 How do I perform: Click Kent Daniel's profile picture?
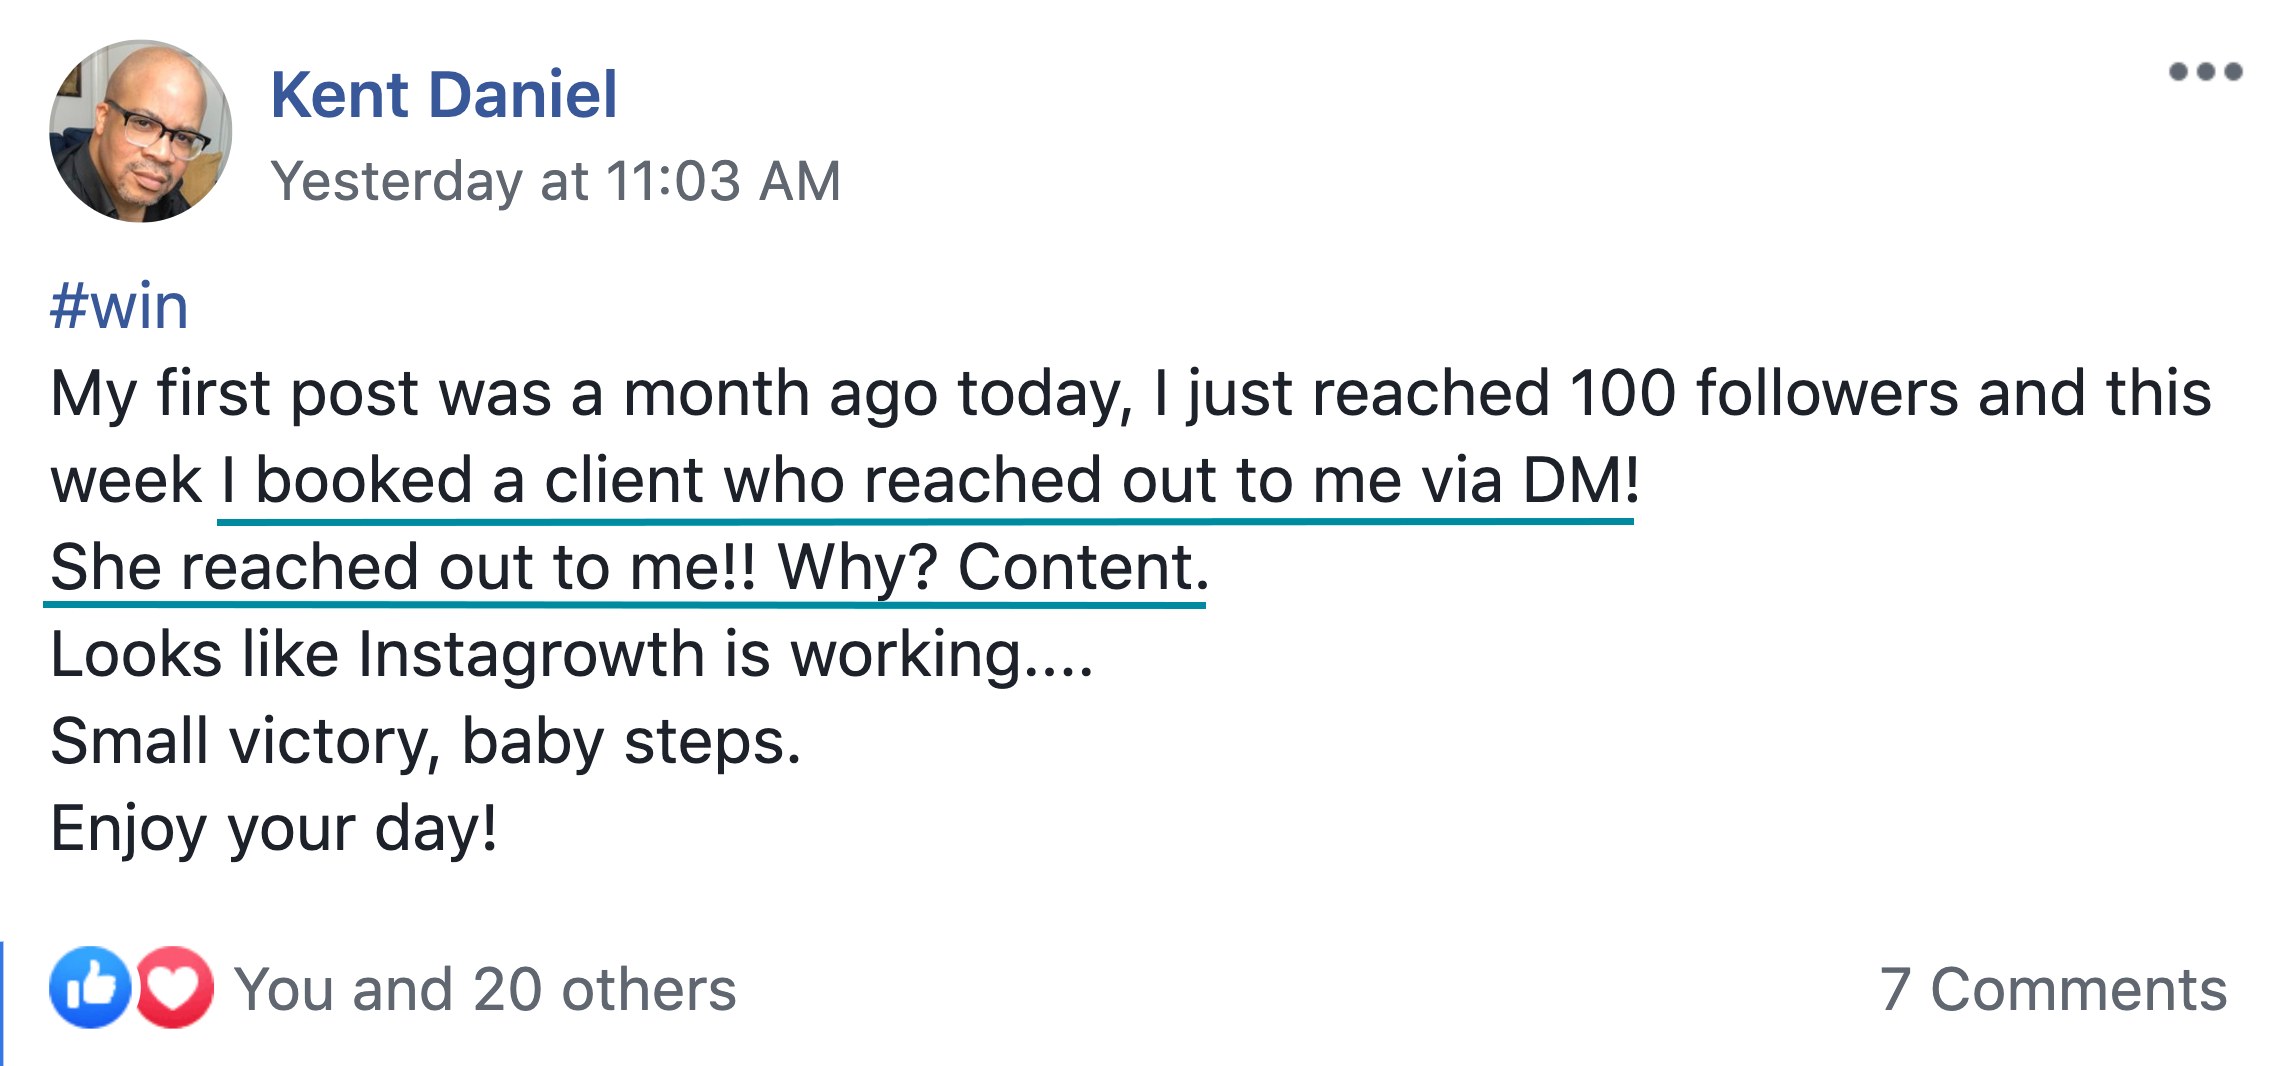[x=141, y=131]
